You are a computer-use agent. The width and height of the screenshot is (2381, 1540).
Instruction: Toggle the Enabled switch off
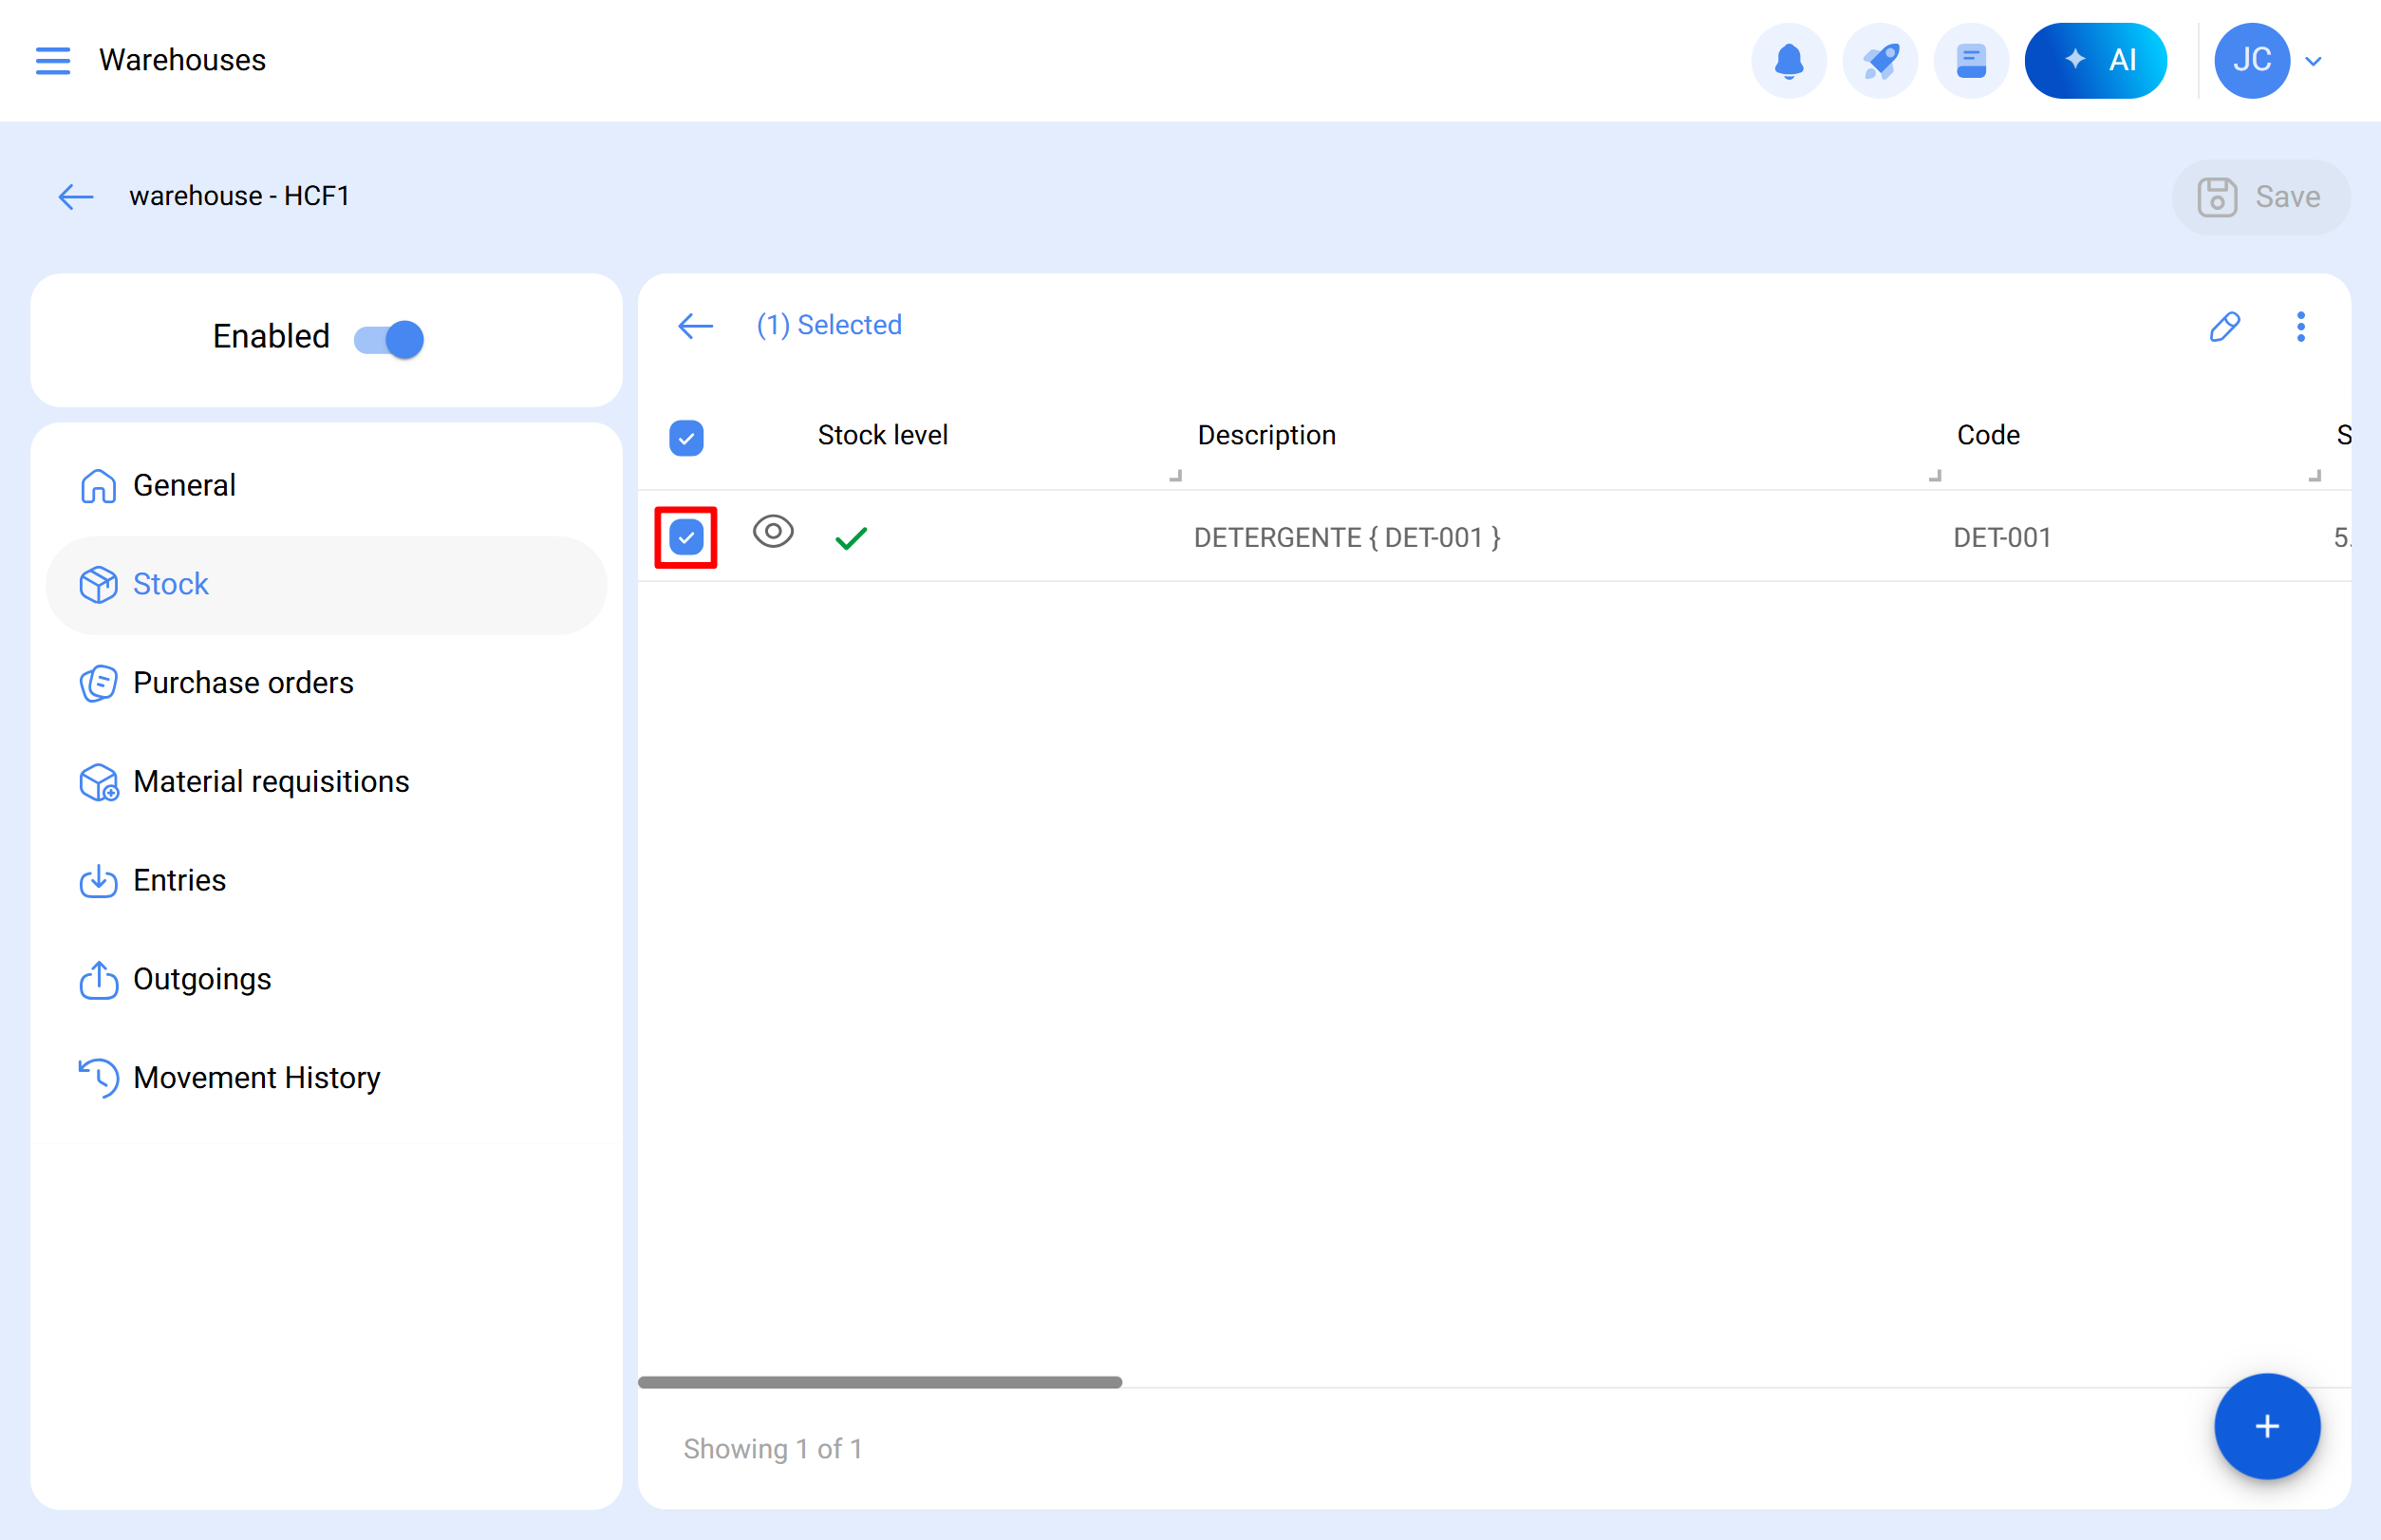(x=389, y=339)
